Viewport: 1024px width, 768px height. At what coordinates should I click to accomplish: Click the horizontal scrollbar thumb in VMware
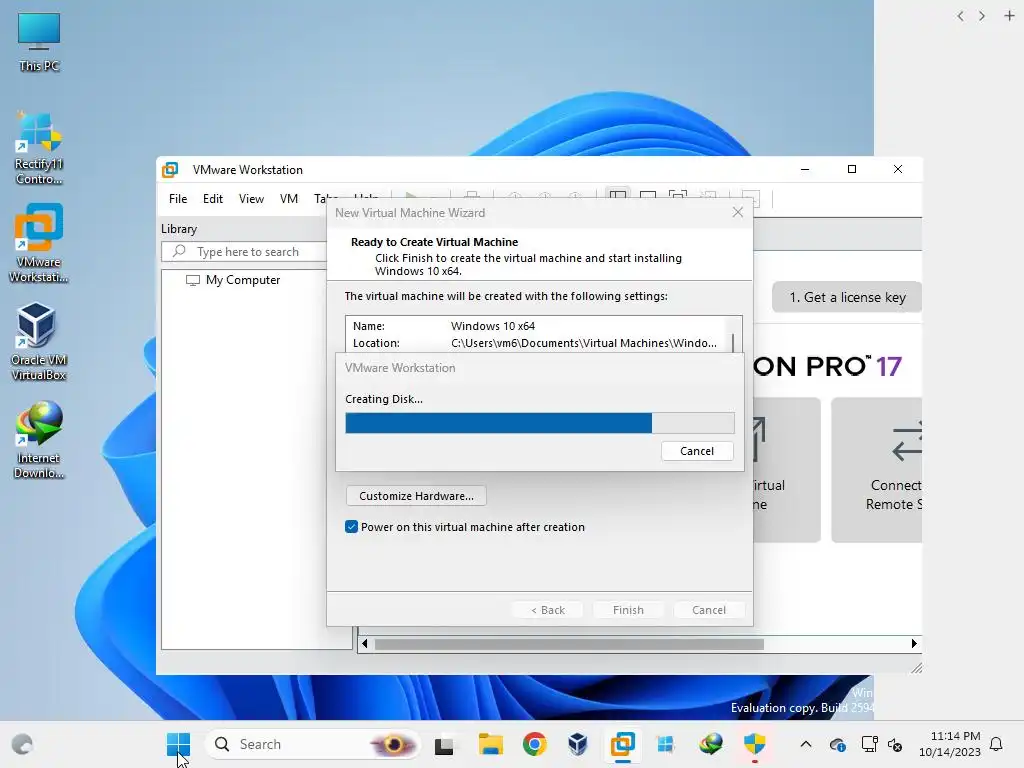[x=569, y=645]
